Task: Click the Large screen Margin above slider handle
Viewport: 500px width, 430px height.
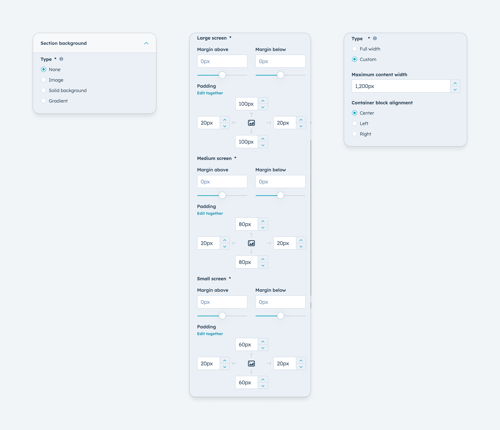Action: pyautogui.click(x=222, y=75)
